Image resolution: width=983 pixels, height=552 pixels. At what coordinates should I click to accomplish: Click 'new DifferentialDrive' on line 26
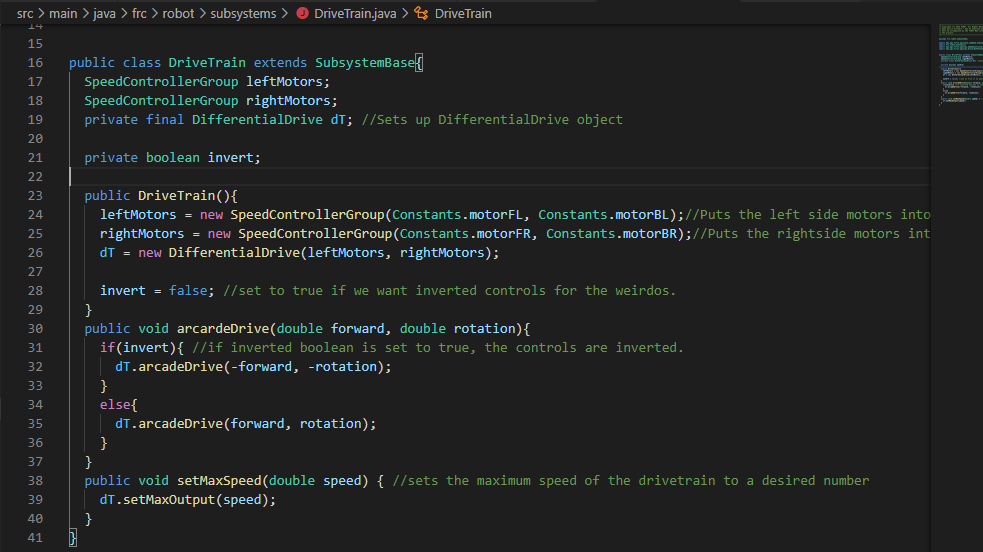click(x=219, y=253)
